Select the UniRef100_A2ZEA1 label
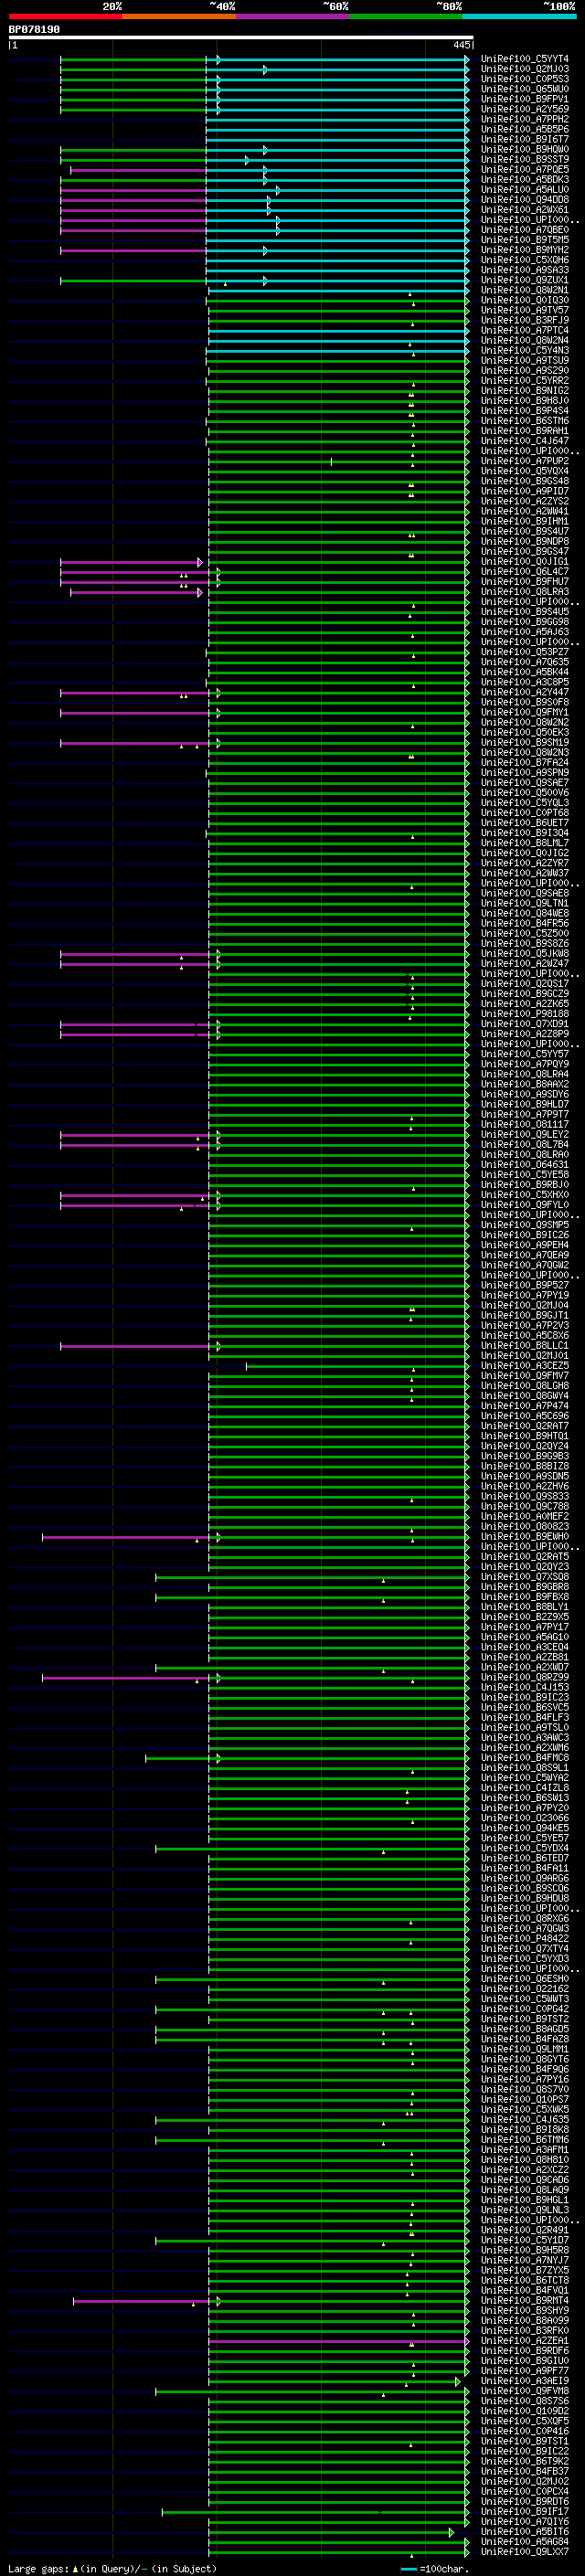 click(525, 2340)
